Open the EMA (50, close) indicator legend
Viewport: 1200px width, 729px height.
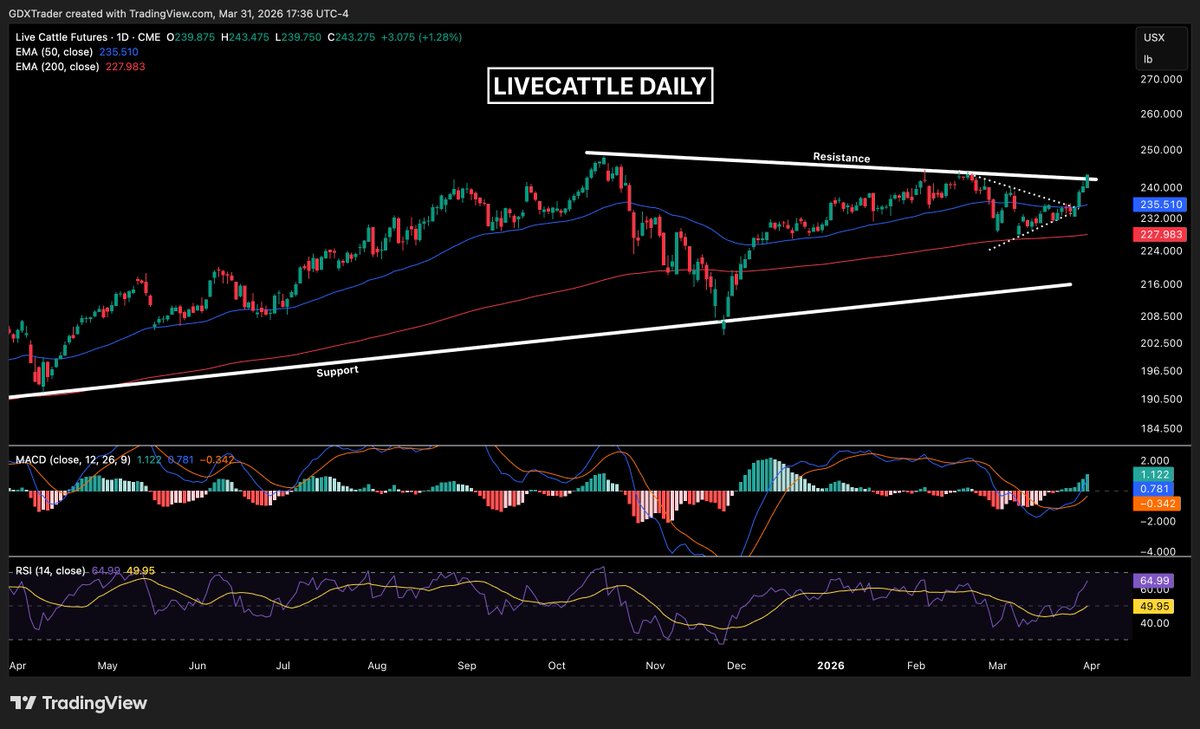(x=53, y=51)
